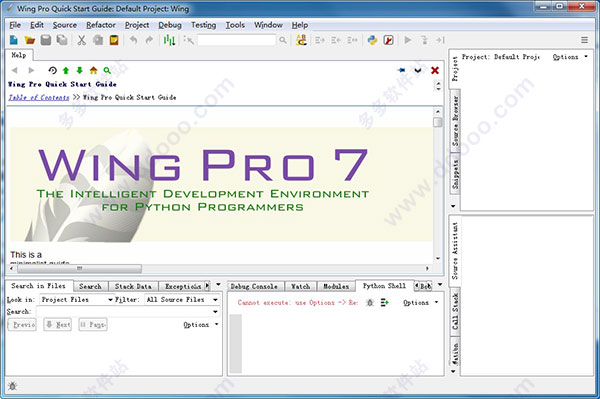Open the Source menu
The height and width of the screenshot is (399, 600).
[x=65, y=25]
